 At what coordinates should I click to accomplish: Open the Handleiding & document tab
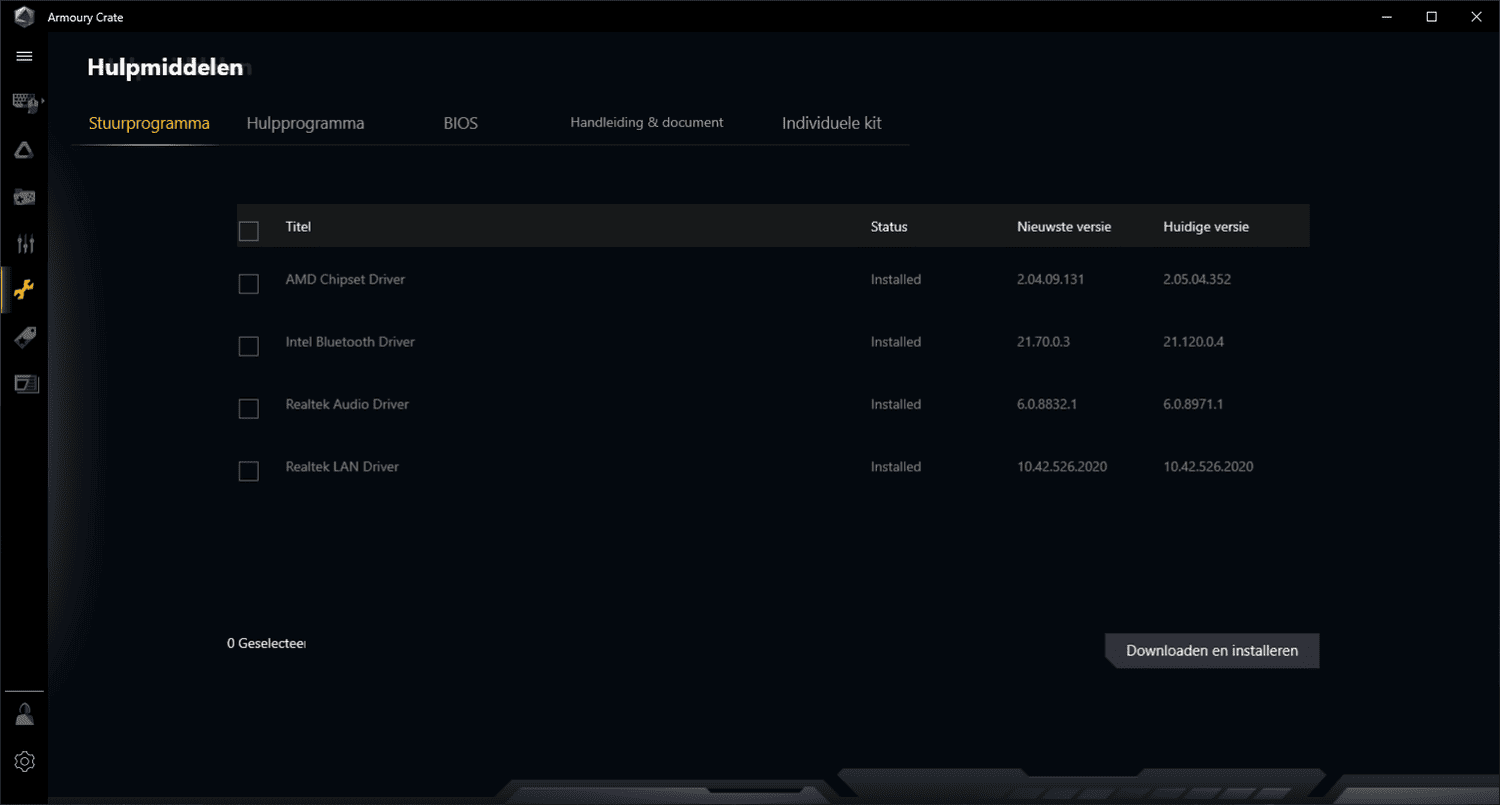647,122
